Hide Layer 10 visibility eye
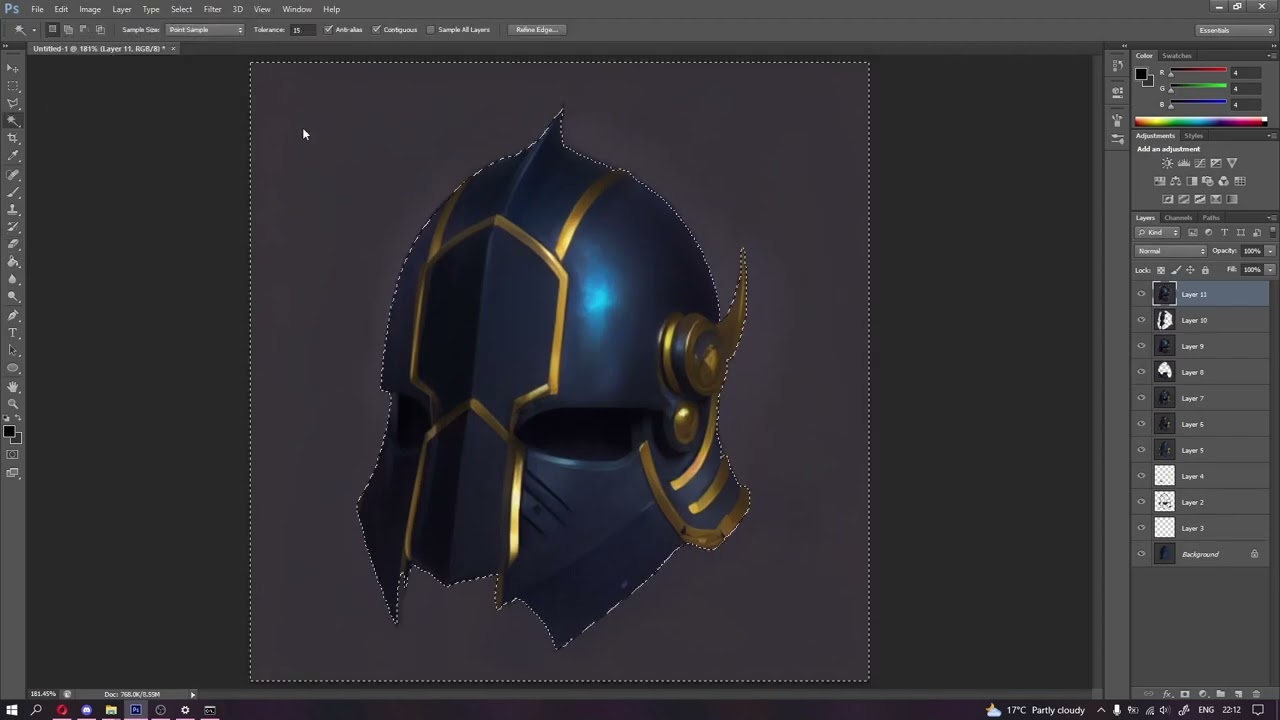 (x=1141, y=320)
